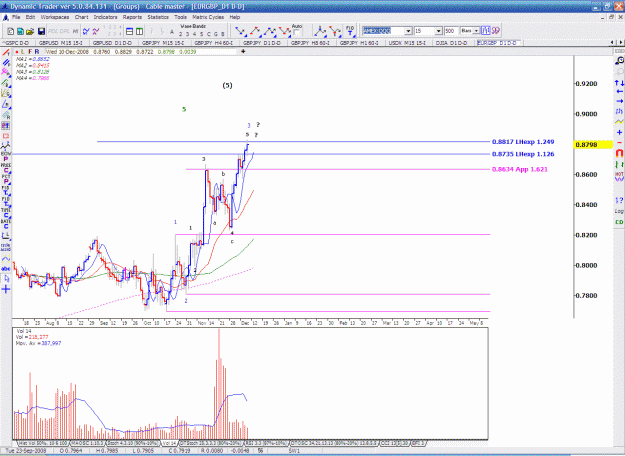Screen dimensions: 625x456
Task: Open the Workspaces menu
Action: pyautogui.click(x=55, y=17)
